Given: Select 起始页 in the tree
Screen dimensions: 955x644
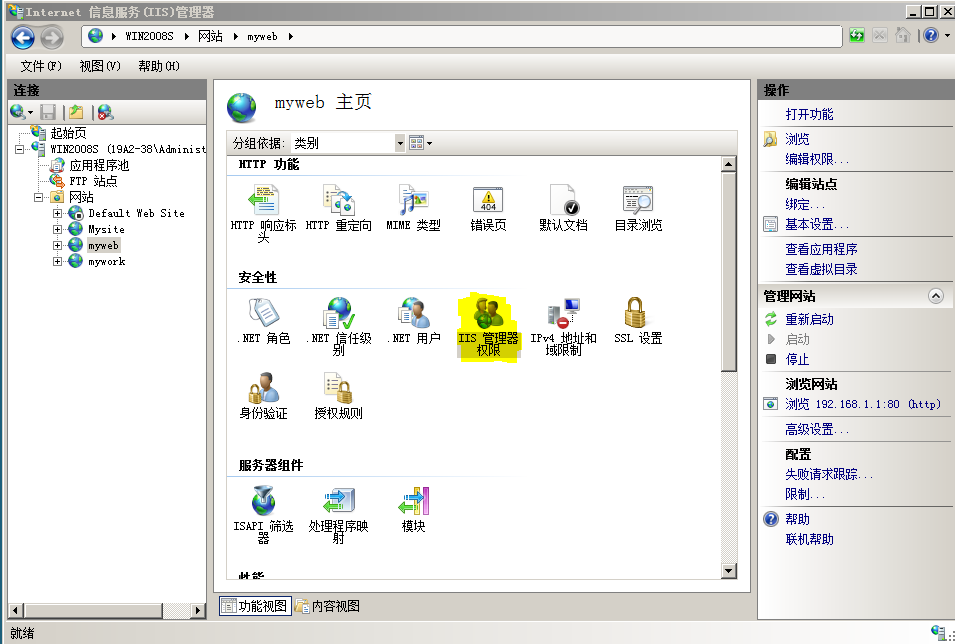Looking at the screenshot, I should (68, 133).
